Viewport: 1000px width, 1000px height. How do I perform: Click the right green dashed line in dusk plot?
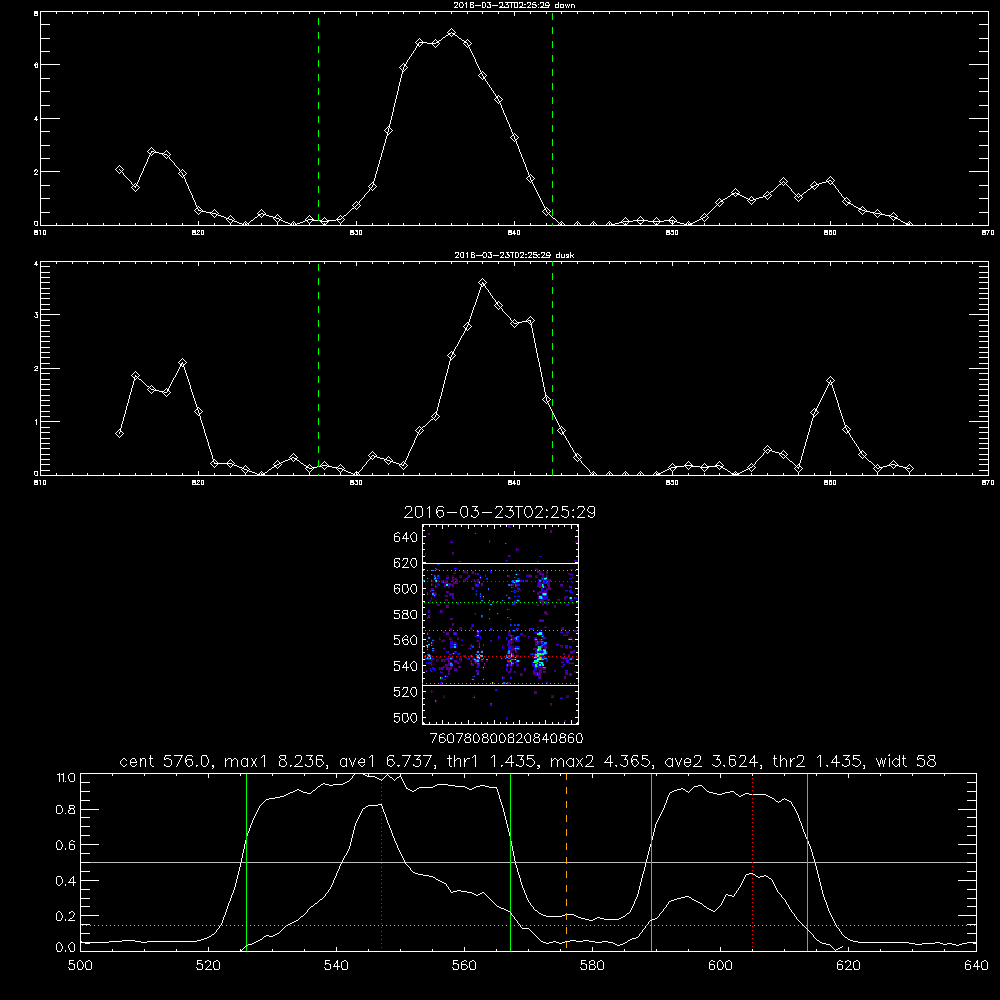coord(552,368)
